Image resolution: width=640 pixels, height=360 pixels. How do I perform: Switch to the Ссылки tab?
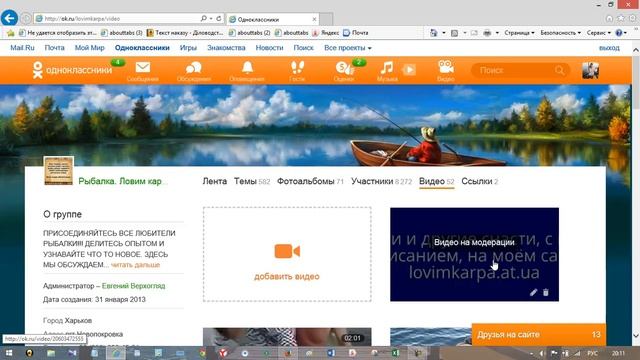tap(480, 181)
